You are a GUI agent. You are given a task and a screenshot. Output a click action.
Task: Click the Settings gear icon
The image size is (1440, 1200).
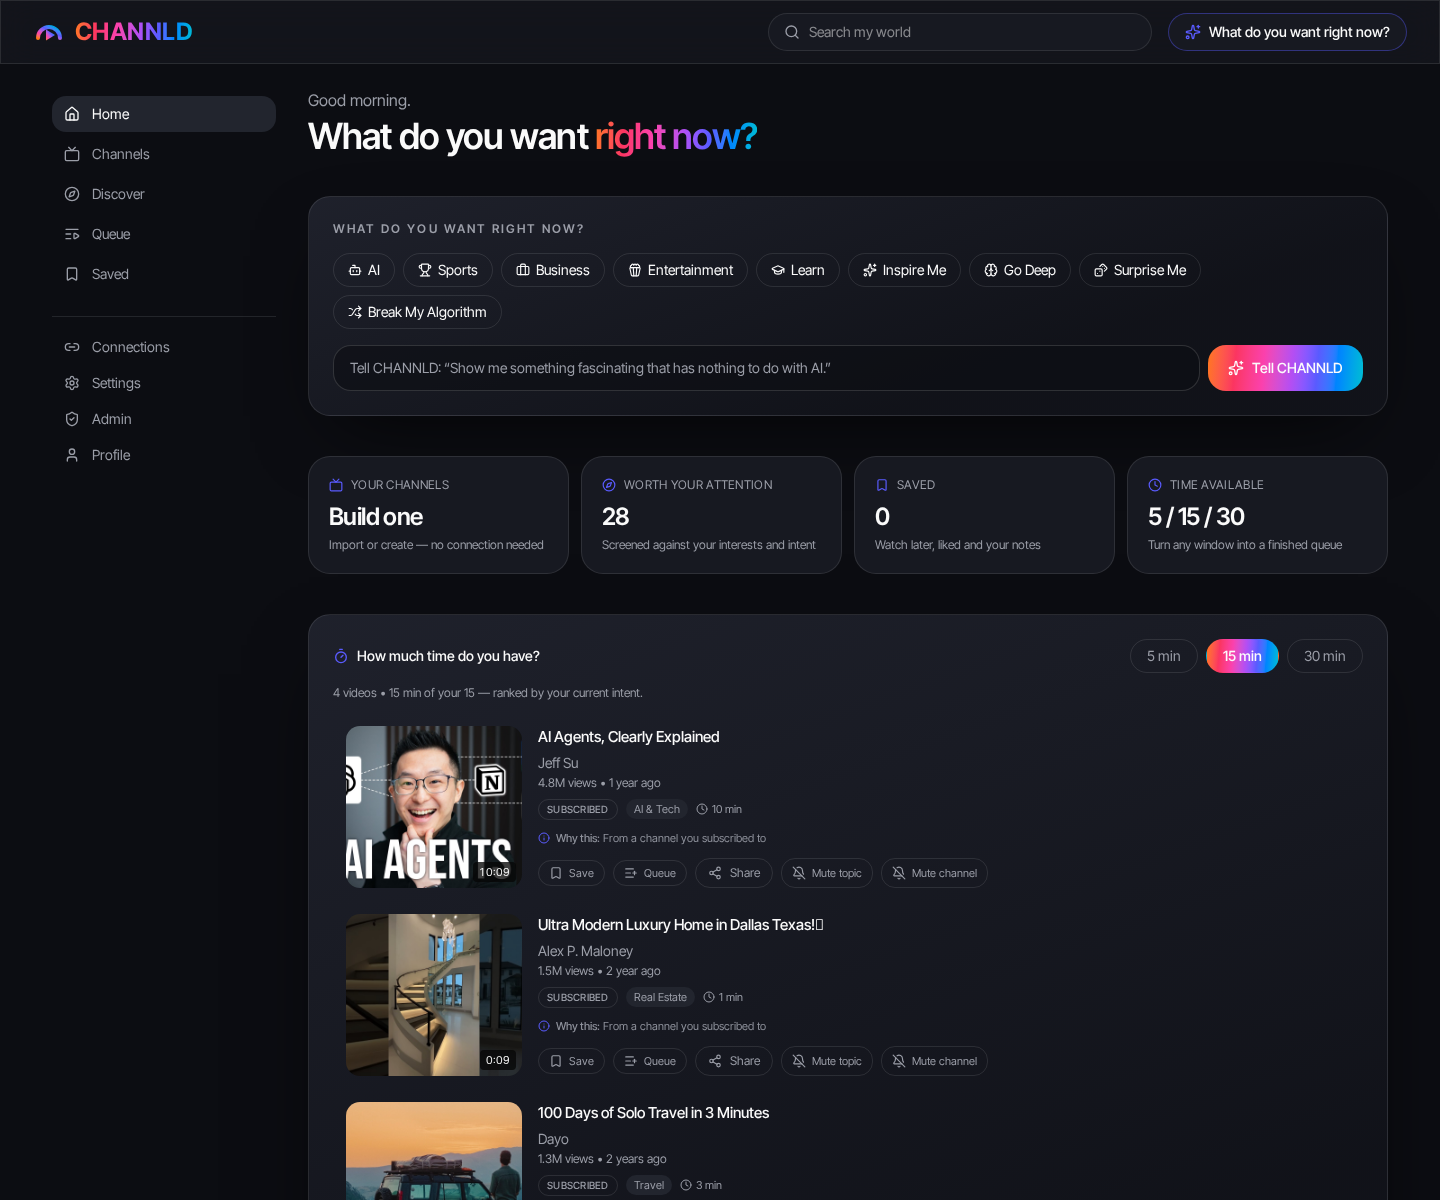(x=72, y=383)
